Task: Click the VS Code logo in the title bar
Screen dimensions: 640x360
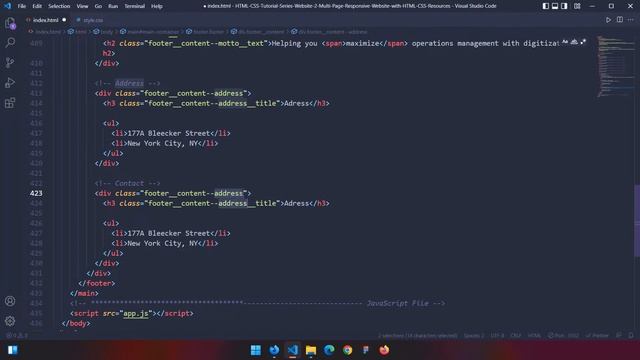Action: 7,6
